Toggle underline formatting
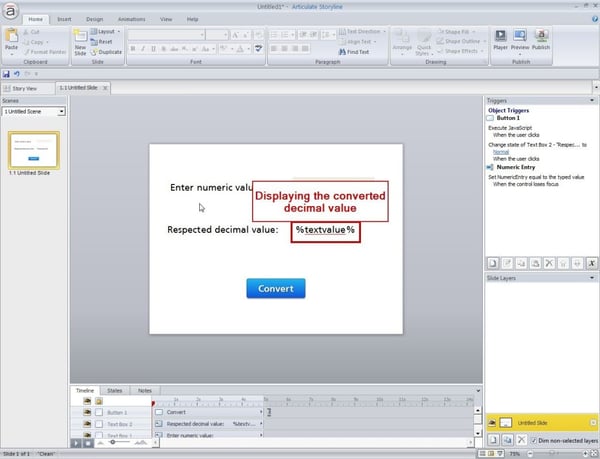This screenshot has width=600, height=459. [153, 49]
